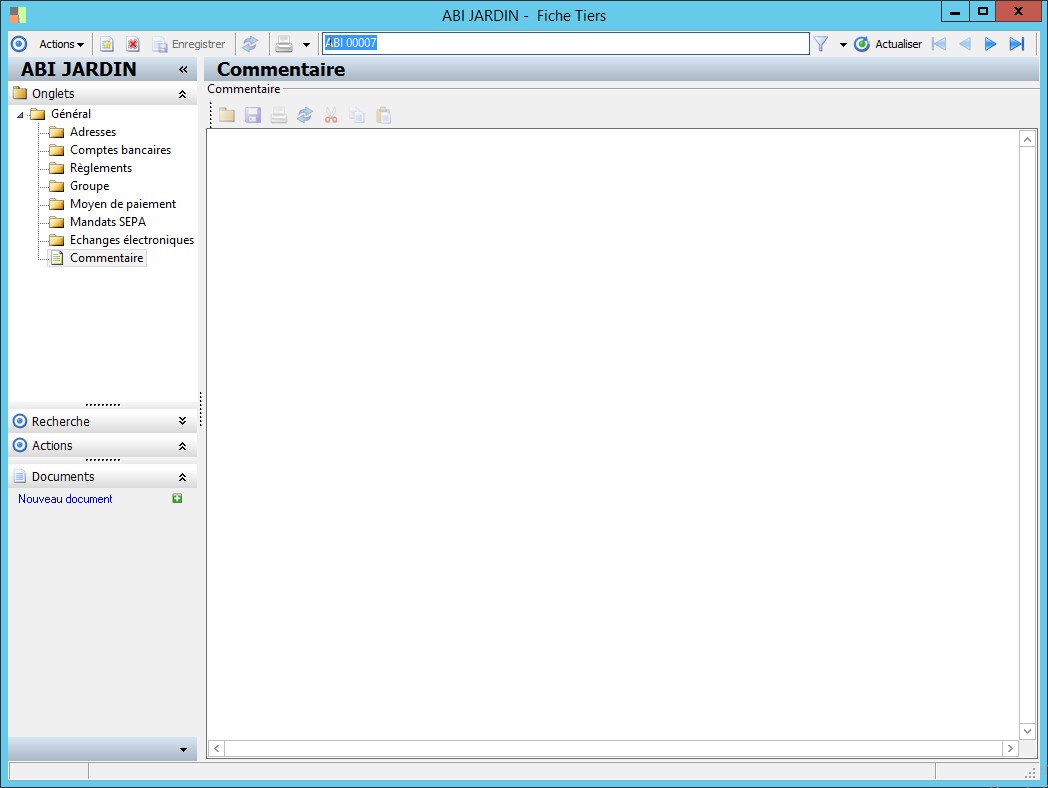Go to the previous record
1048x788 pixels.
tap(964, 44)
